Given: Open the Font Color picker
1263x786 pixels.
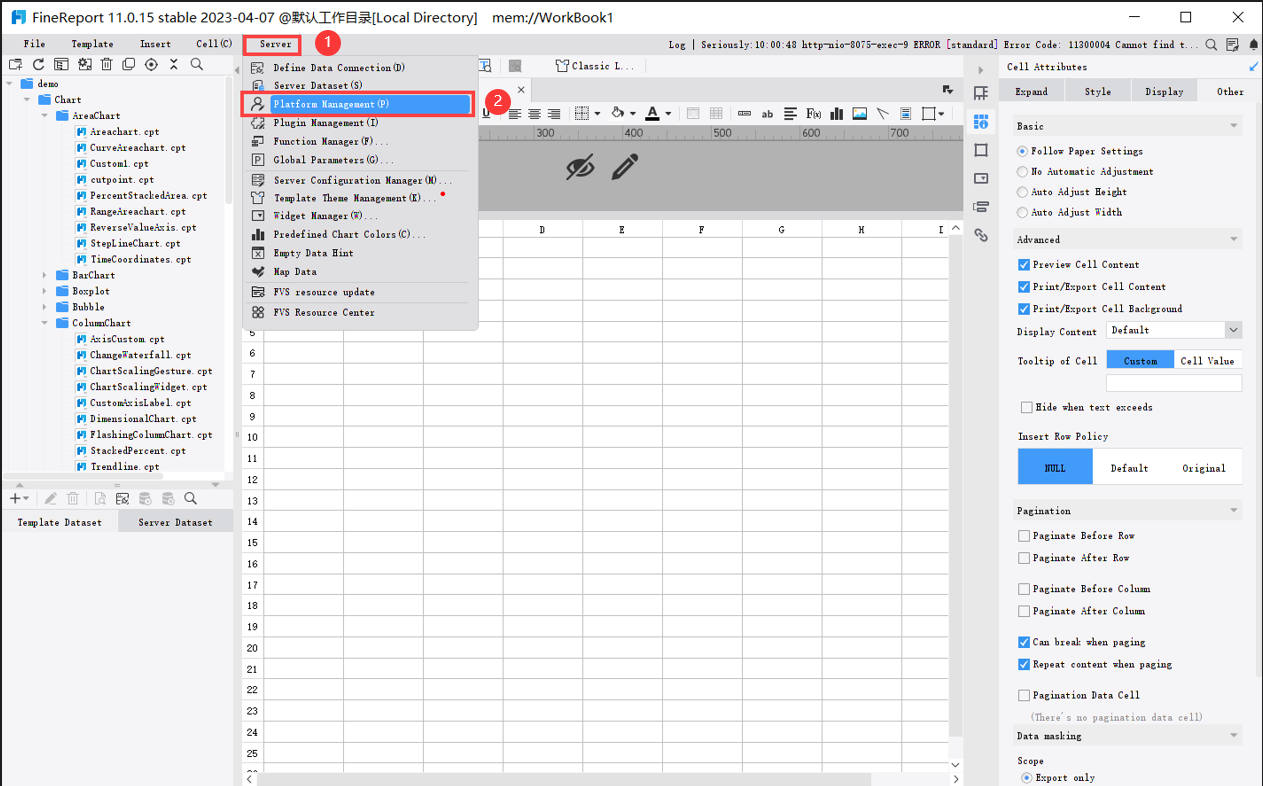Looking at the screenshot, I should (x=668, y=113).
